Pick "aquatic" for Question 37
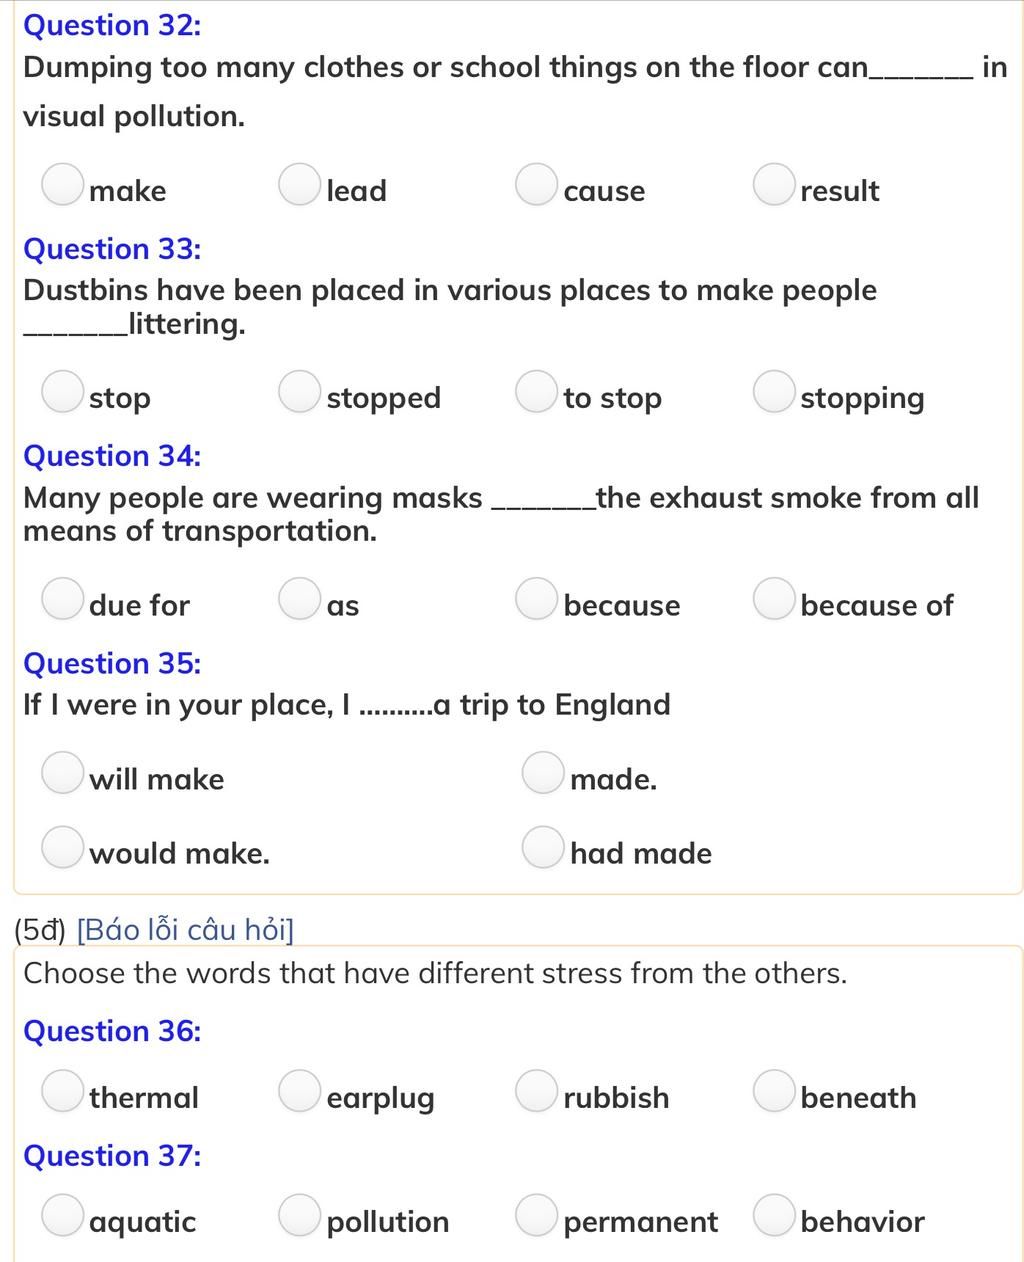Screen dimensions: 1024x1262 (x=62, y=1215)
